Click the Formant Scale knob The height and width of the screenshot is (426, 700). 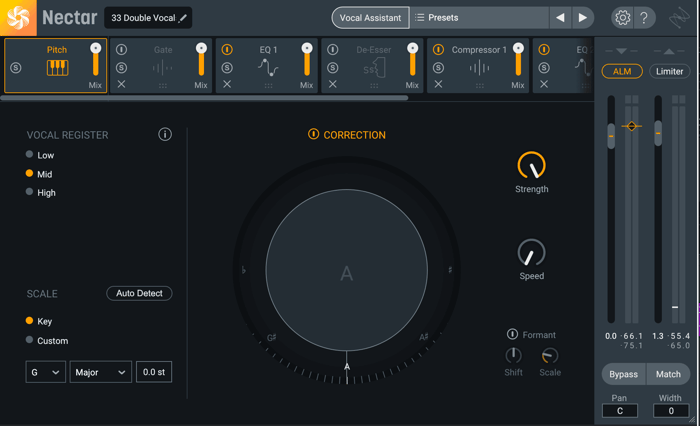[550, 355]
